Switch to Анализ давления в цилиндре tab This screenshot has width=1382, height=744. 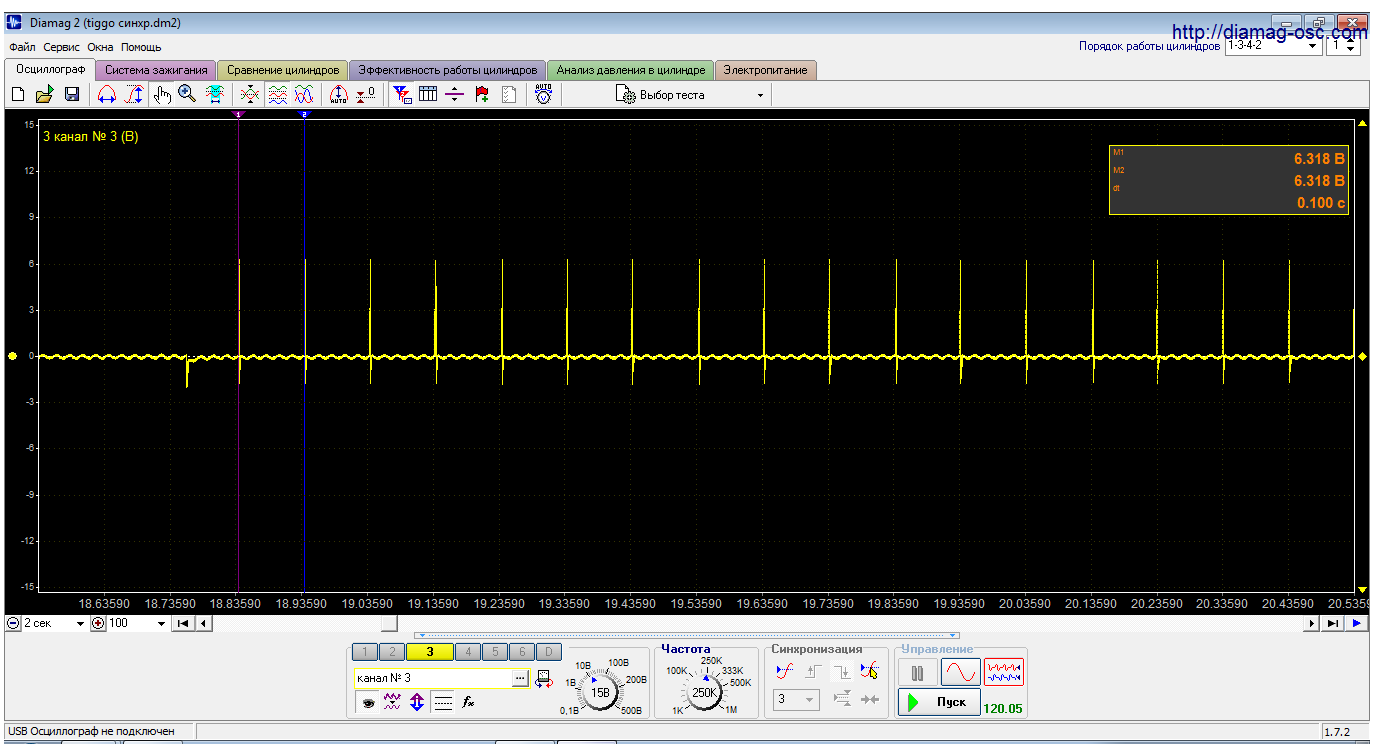631,70
